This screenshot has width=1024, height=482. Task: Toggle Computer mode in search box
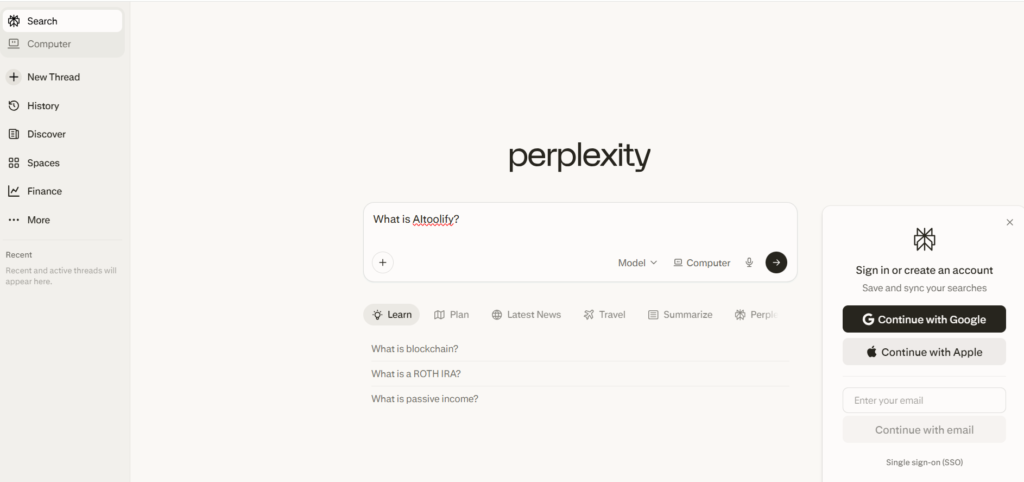point(701,263)
